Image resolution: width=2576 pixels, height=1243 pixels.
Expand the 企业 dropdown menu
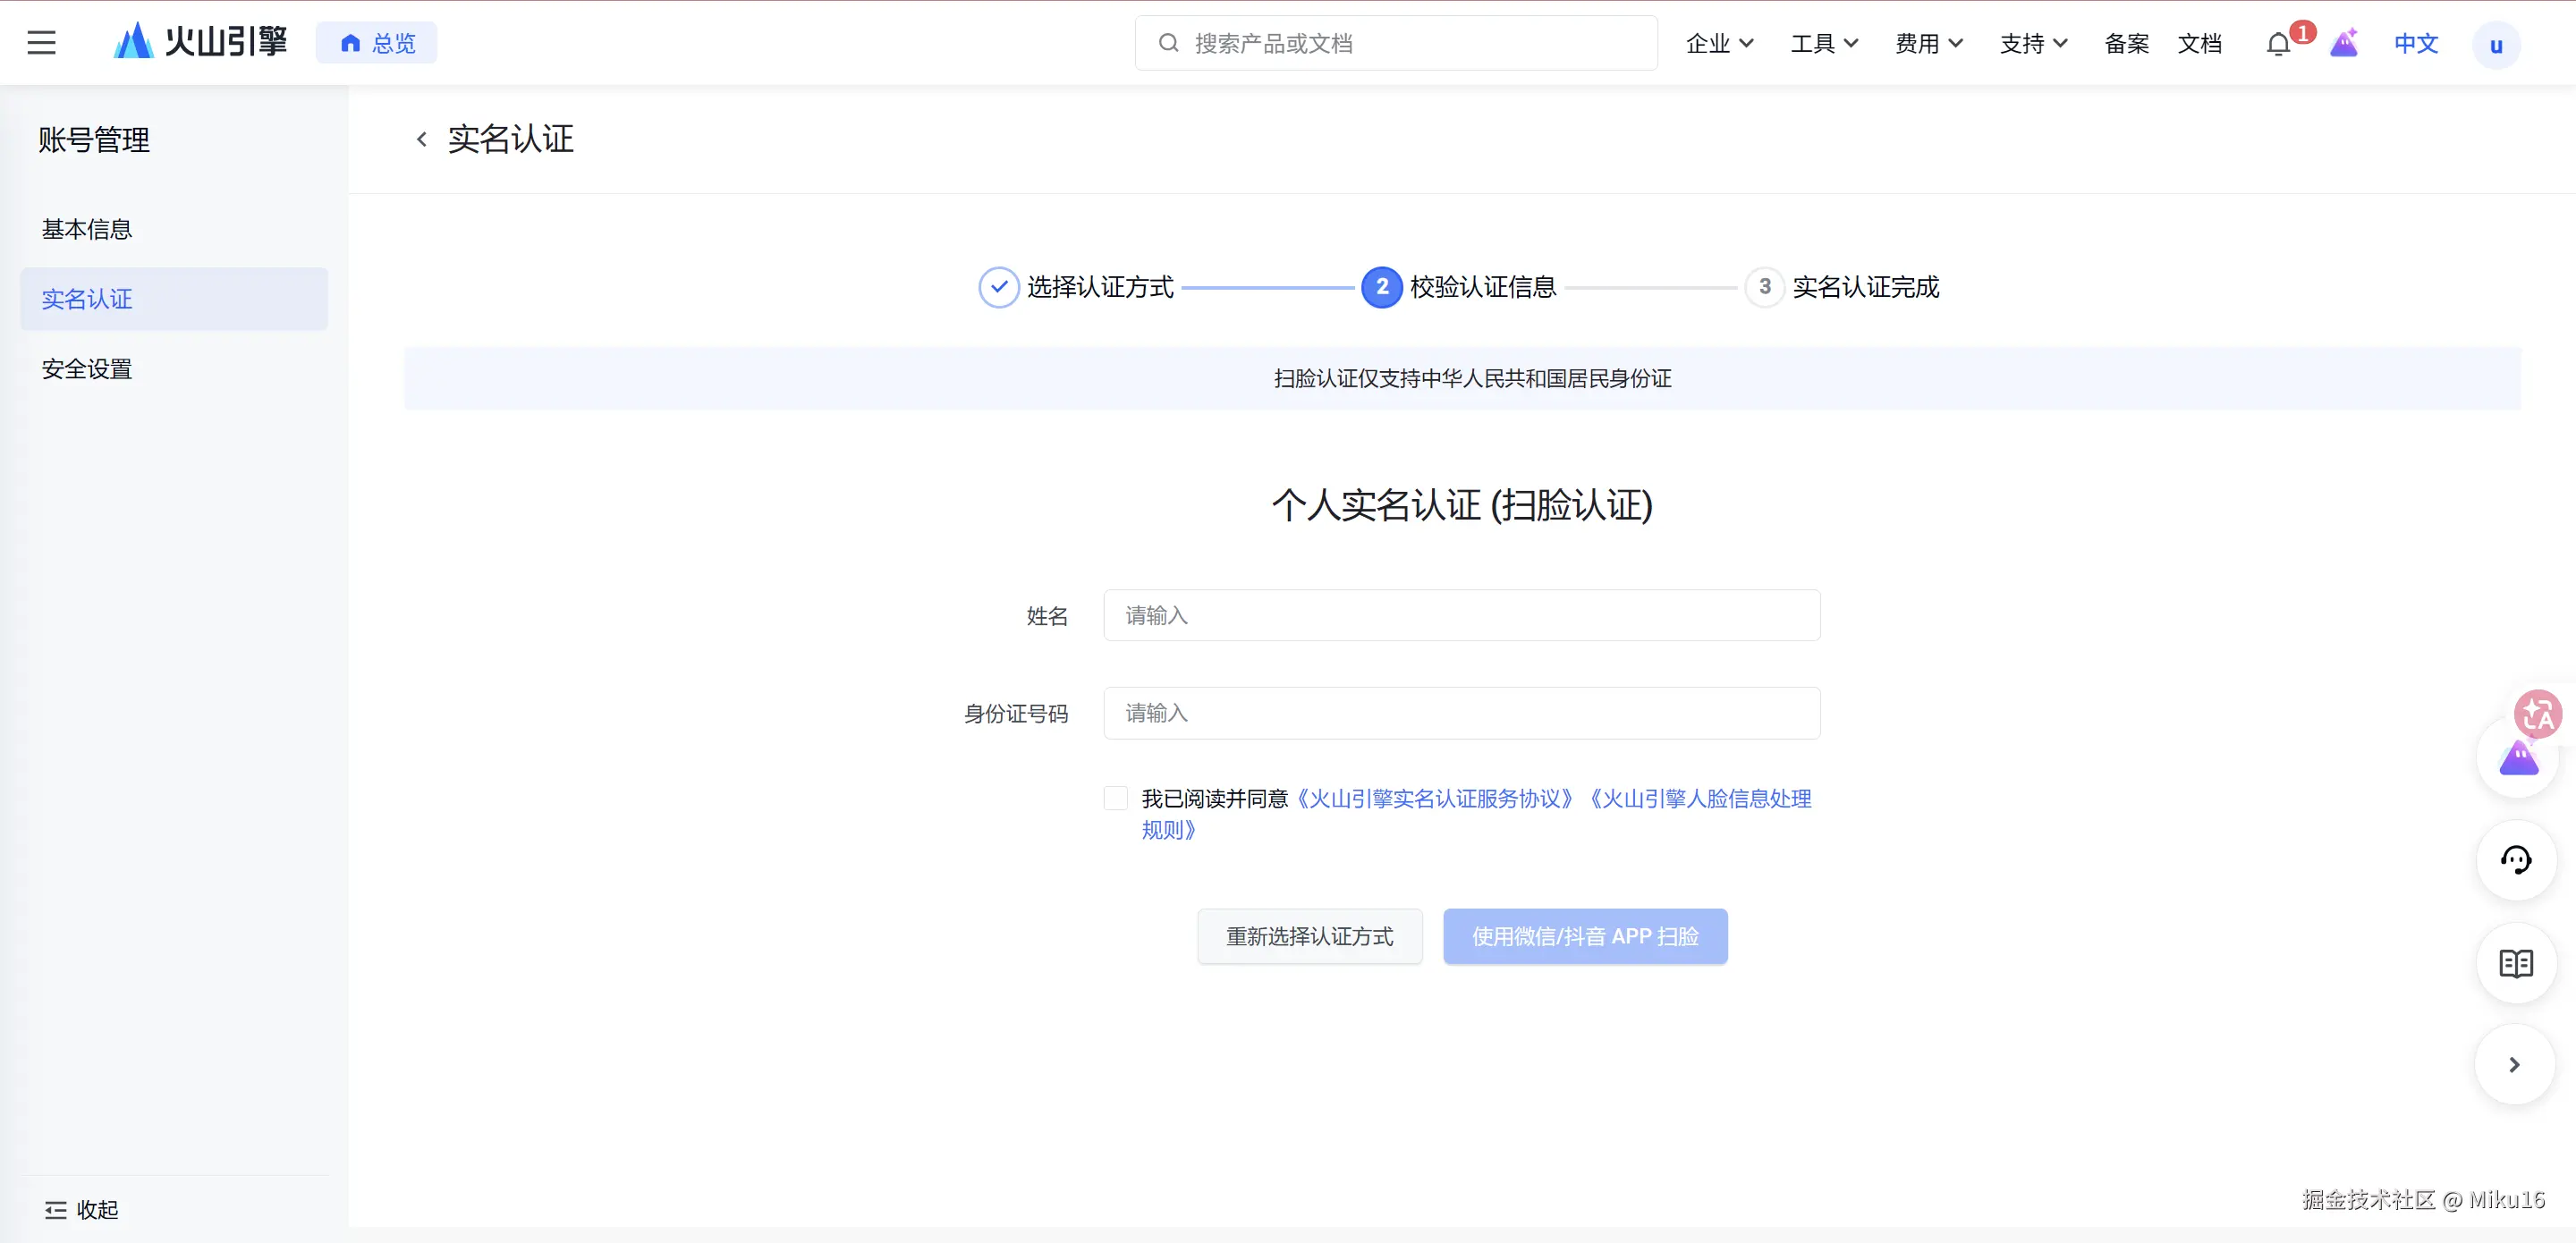click(x=1719, y=43)
